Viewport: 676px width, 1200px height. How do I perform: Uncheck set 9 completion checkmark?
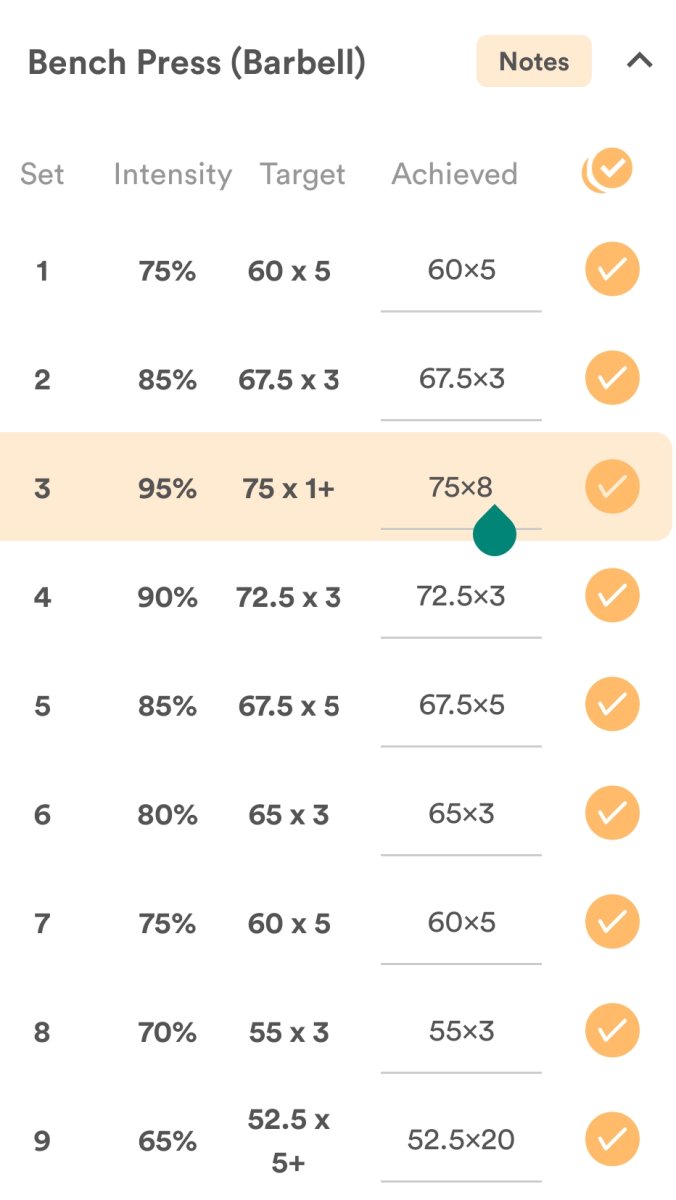tap(612, 1139)
